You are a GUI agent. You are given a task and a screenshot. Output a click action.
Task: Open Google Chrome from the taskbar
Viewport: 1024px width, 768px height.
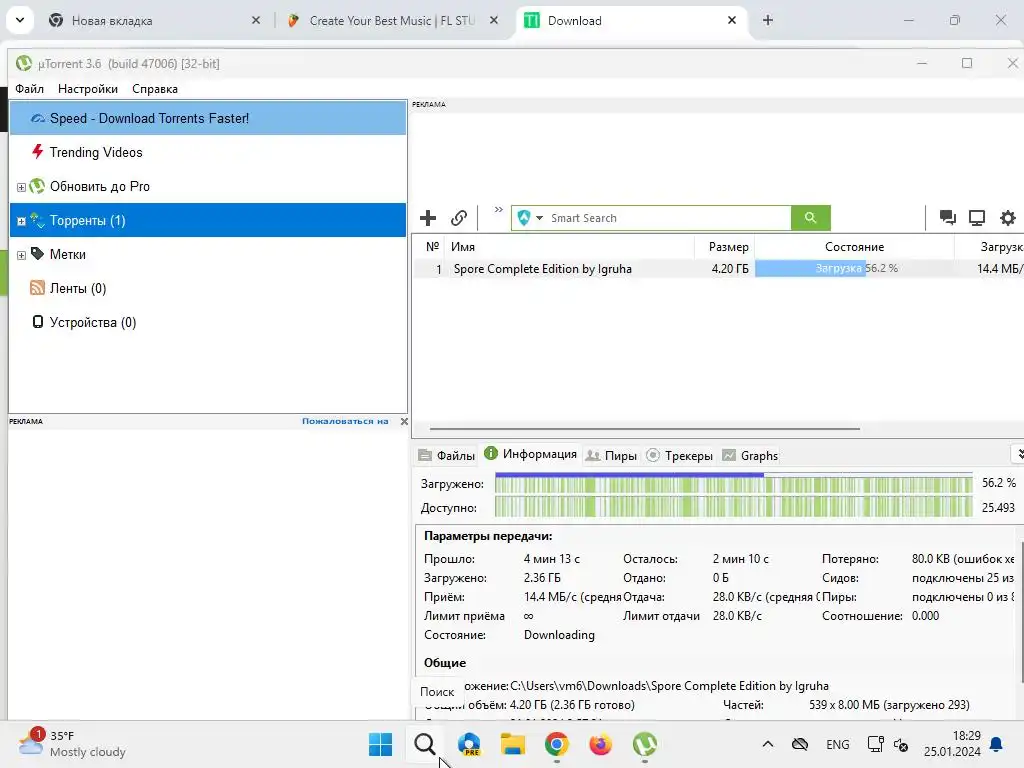556,744
